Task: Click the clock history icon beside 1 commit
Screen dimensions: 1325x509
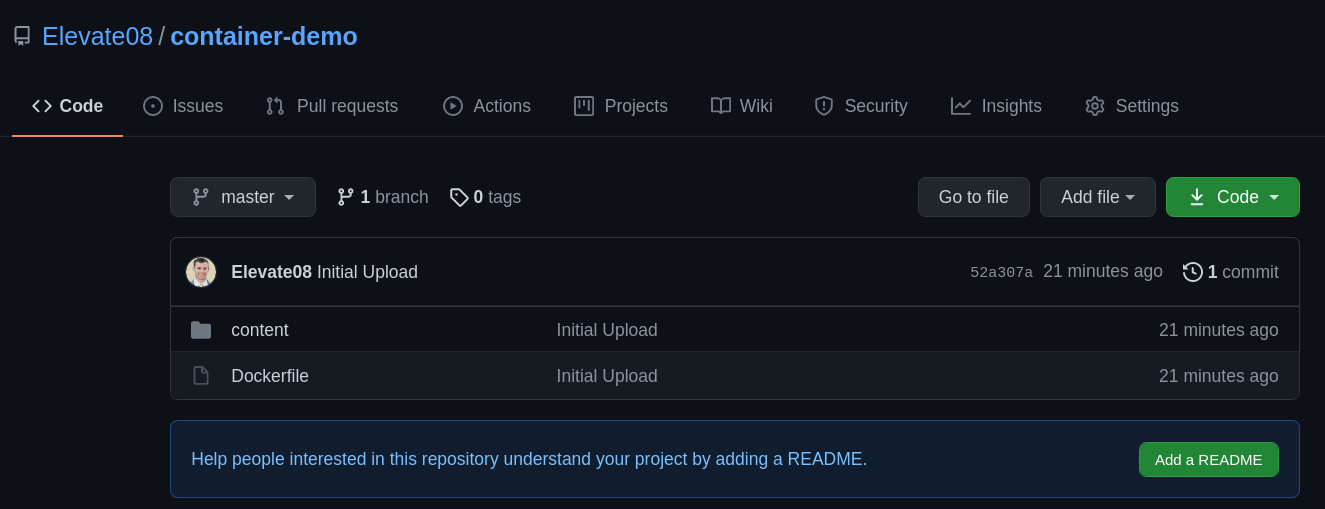Action: [1193, 272]
